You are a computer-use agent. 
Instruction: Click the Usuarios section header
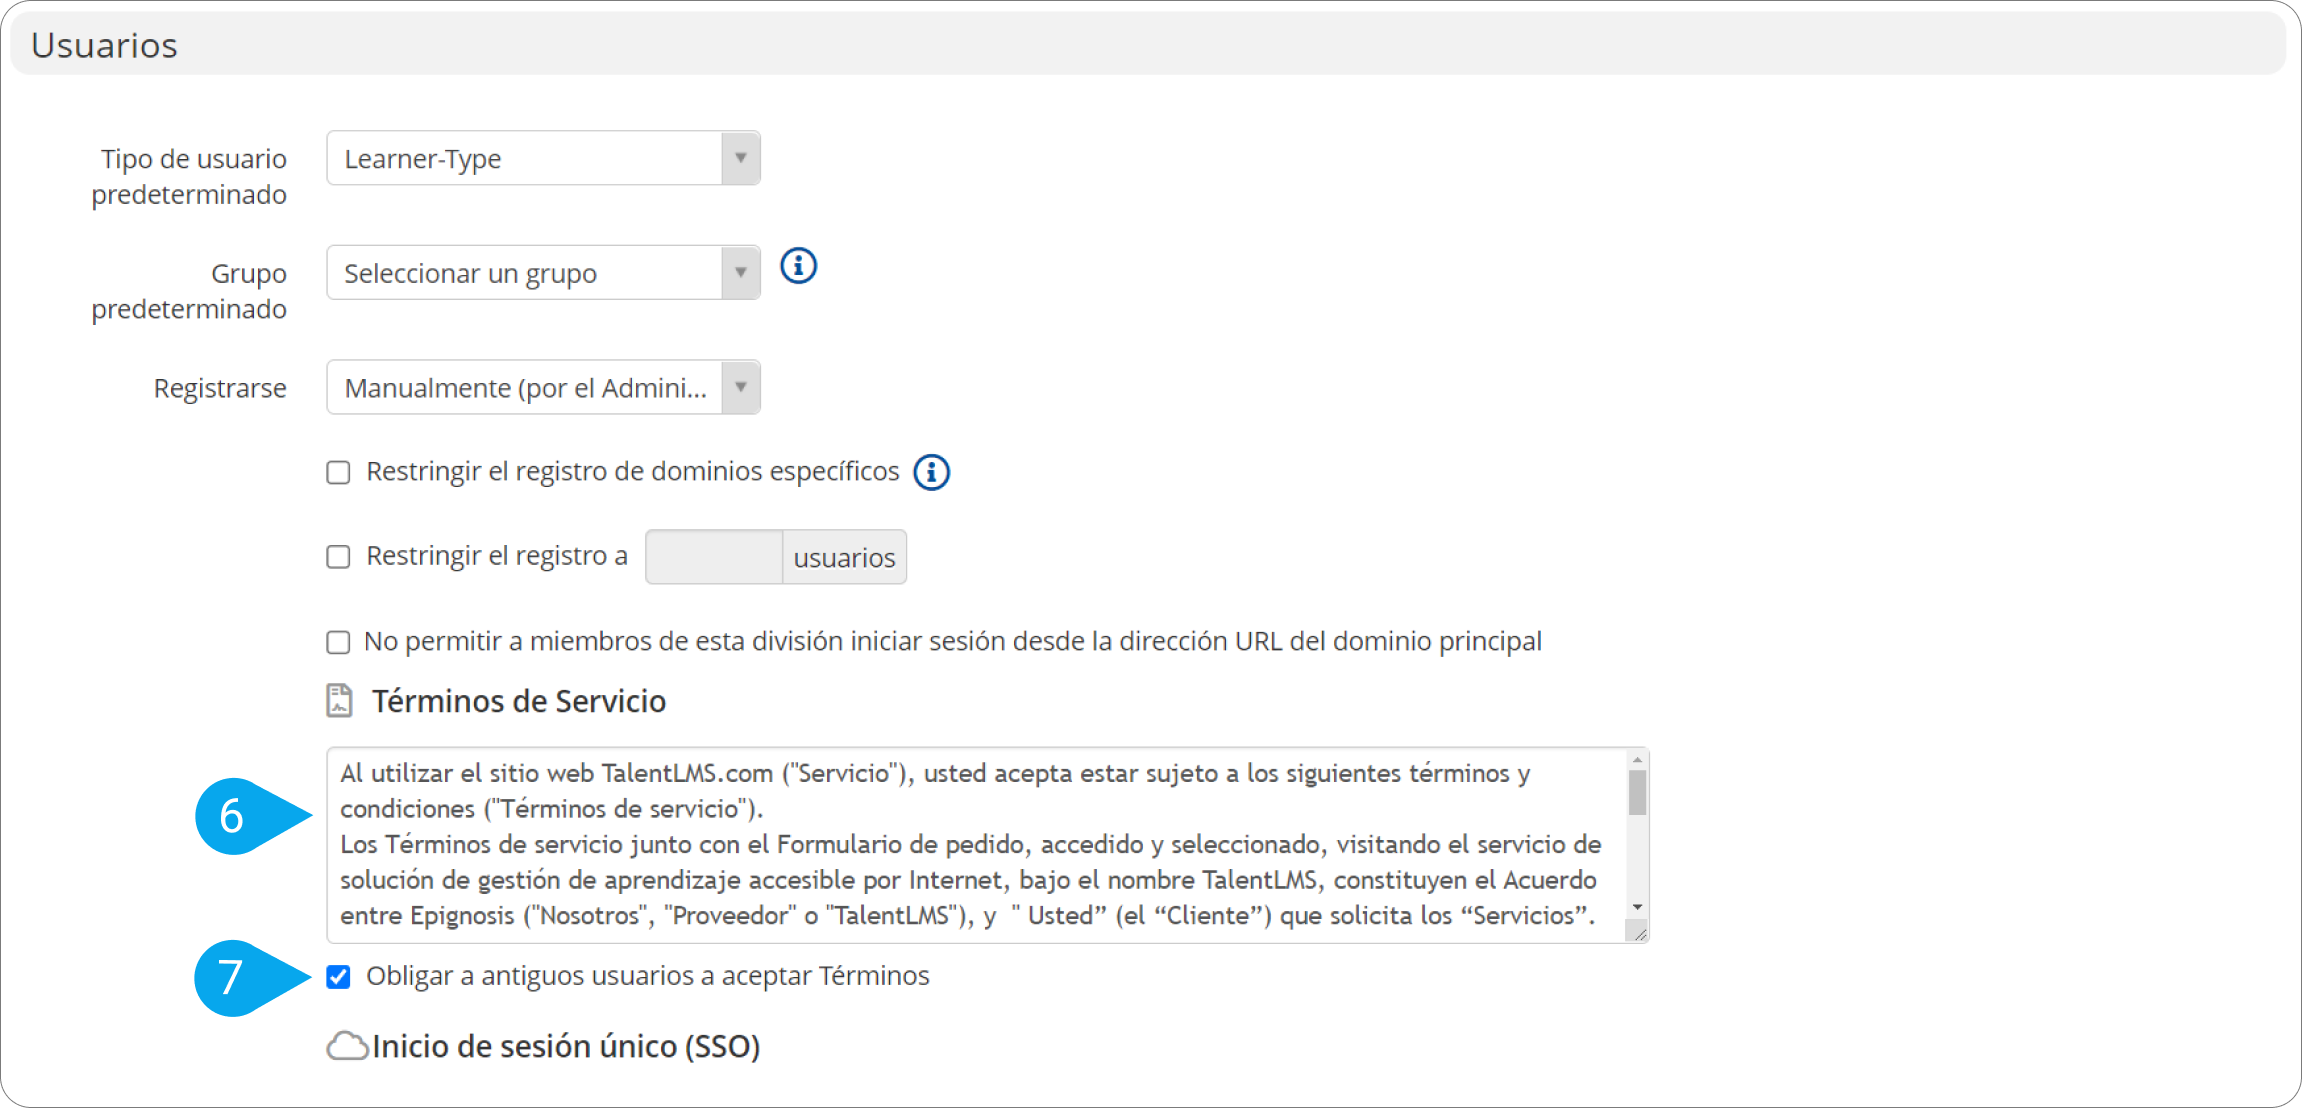tap(105, 45)
